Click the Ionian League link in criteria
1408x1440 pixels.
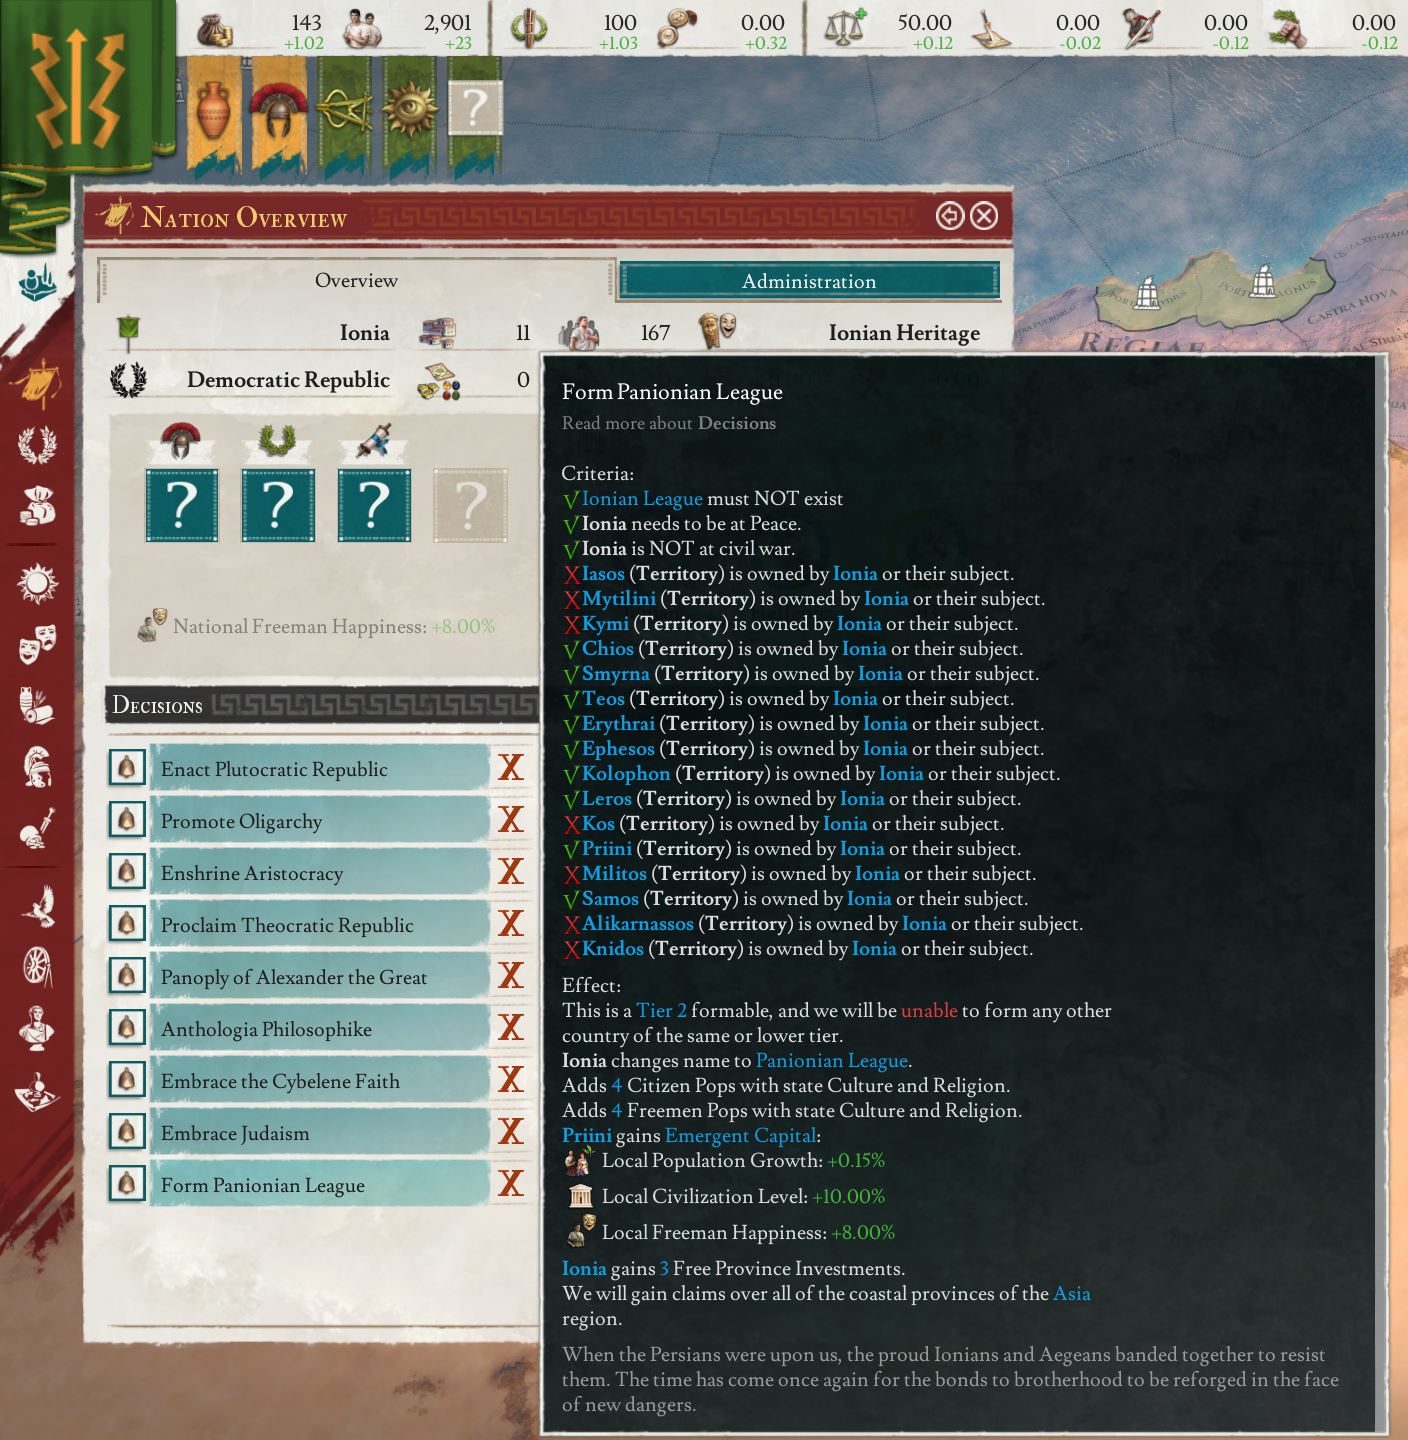pyautogui.click(x=642, y=498)
